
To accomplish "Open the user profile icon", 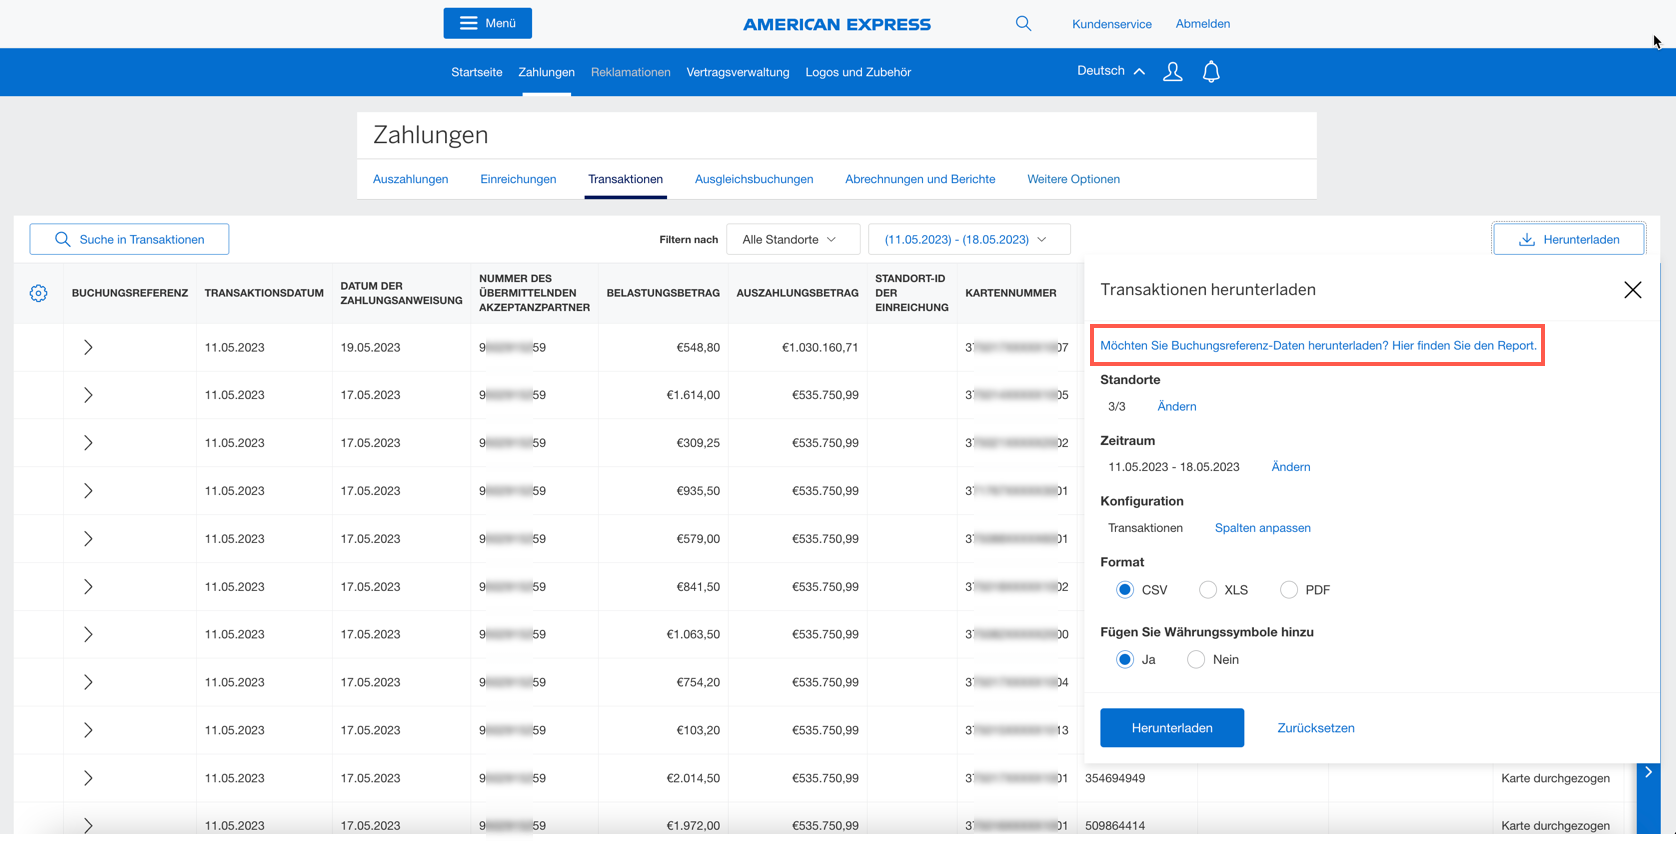I will [x=1173, y=72].
